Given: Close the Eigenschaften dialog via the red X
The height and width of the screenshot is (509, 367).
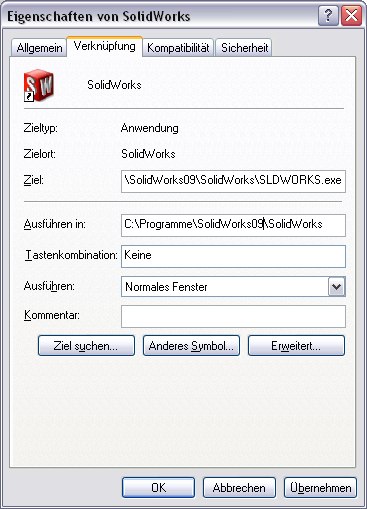Looking at the screenshot, I should 351,15.
